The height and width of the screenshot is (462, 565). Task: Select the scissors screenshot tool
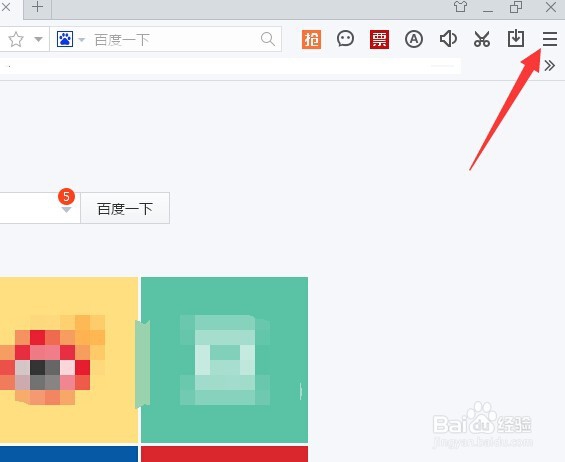coord(482,39)
